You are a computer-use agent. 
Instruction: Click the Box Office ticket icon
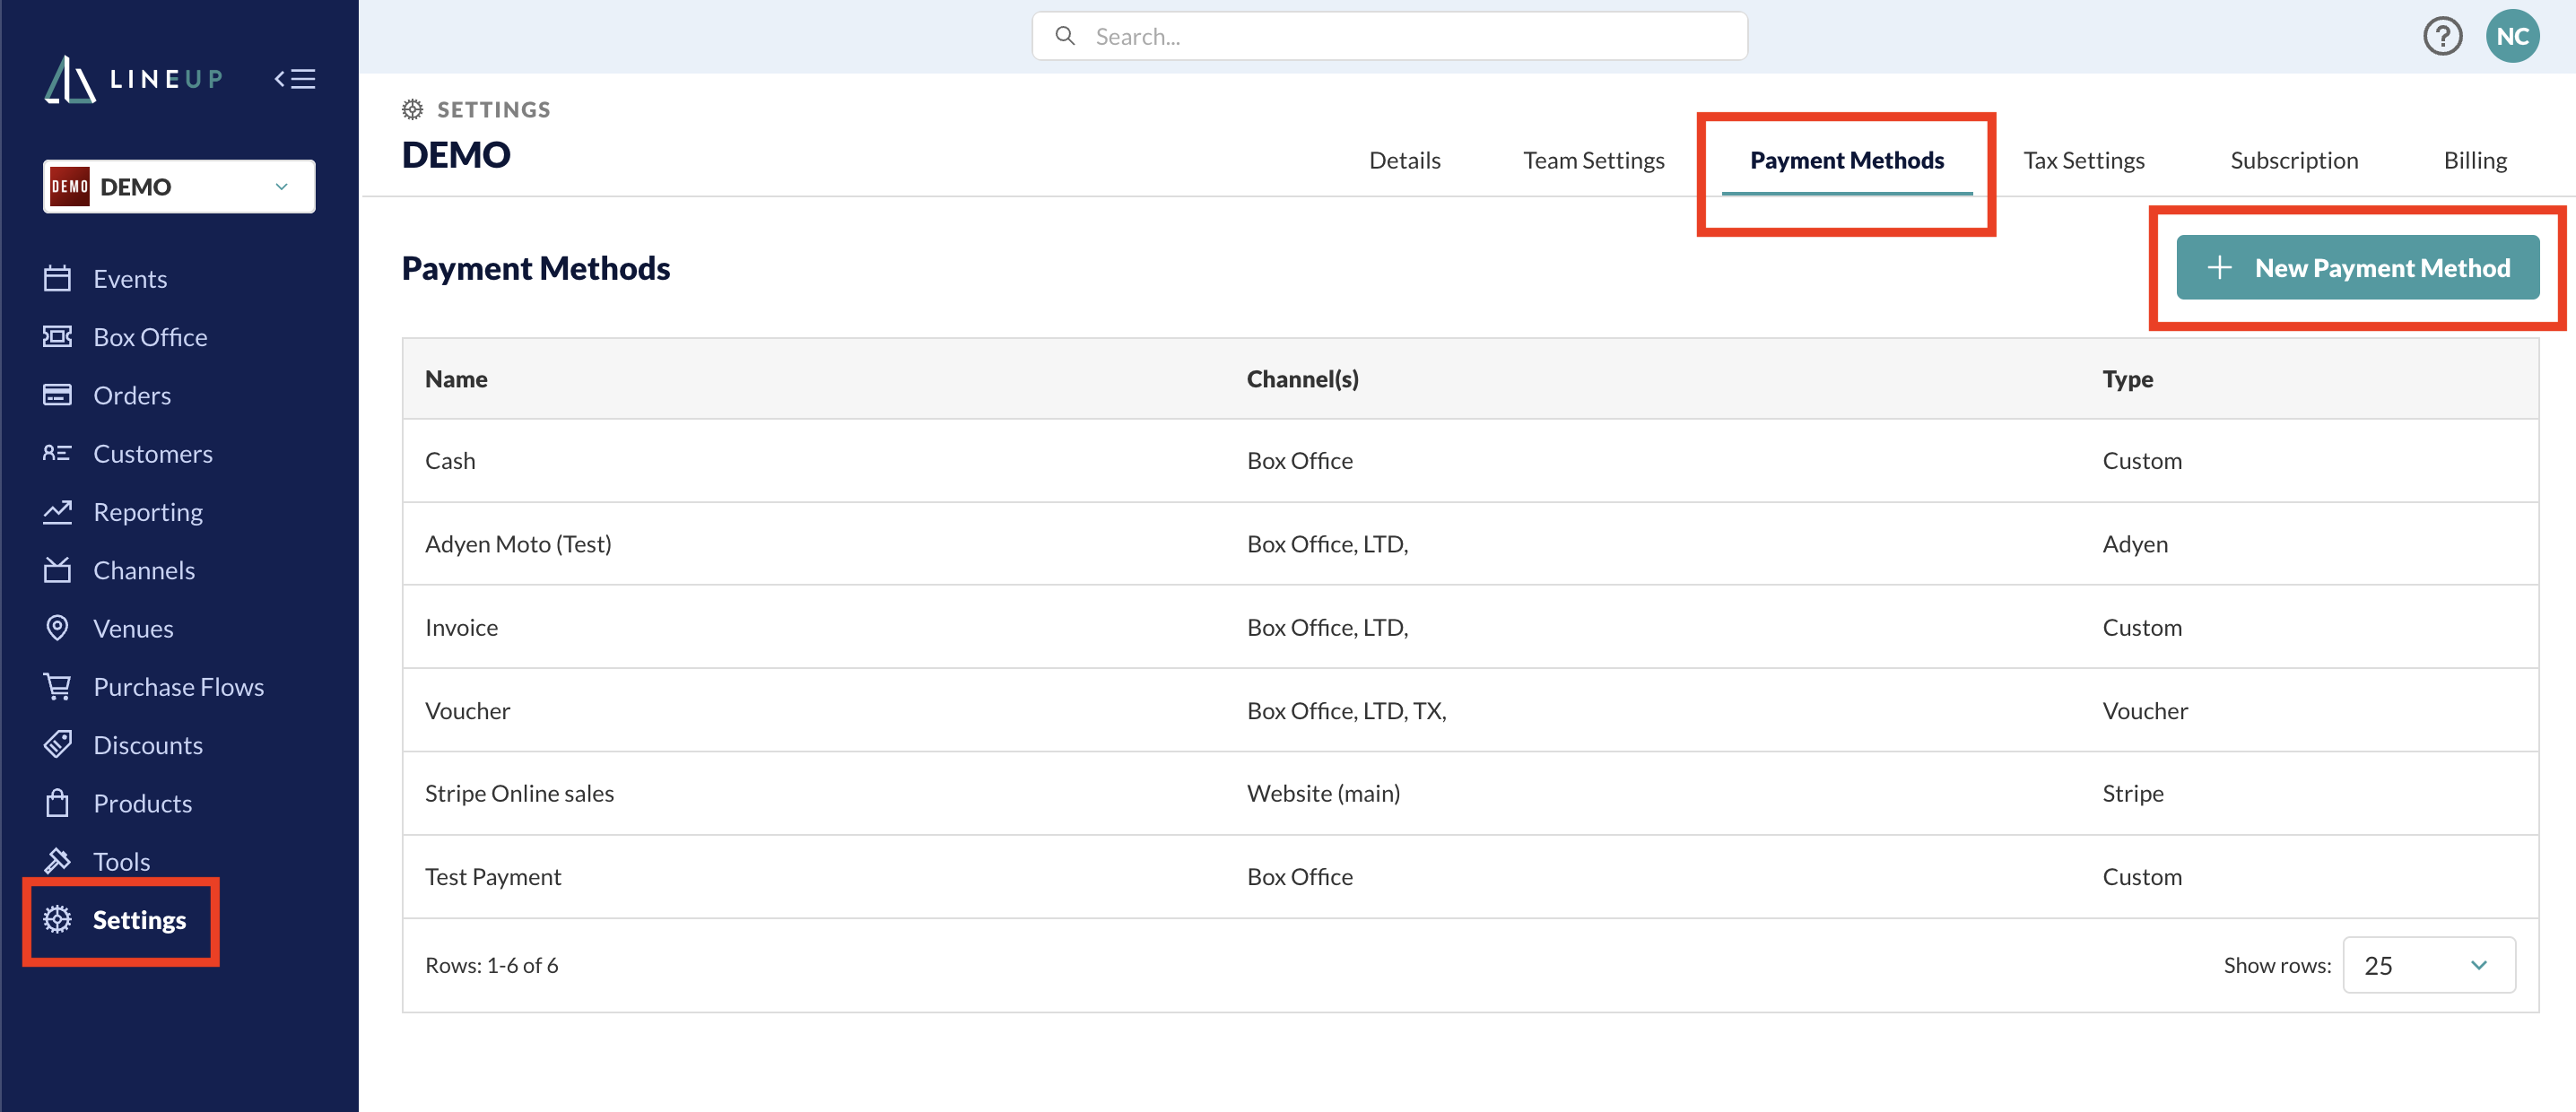(58, 336)
